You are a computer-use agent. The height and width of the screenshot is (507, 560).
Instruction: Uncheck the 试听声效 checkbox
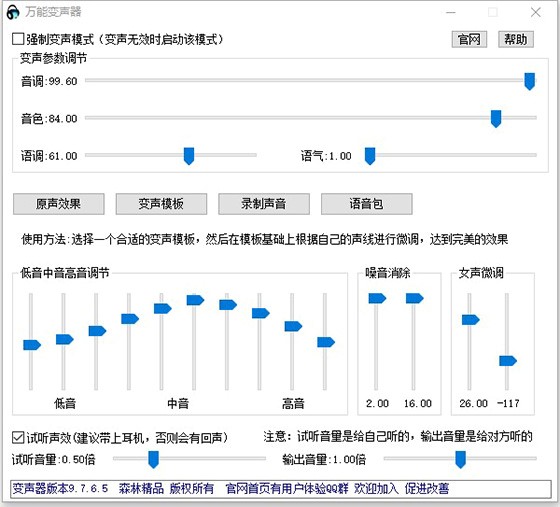[x=18, y=438]
